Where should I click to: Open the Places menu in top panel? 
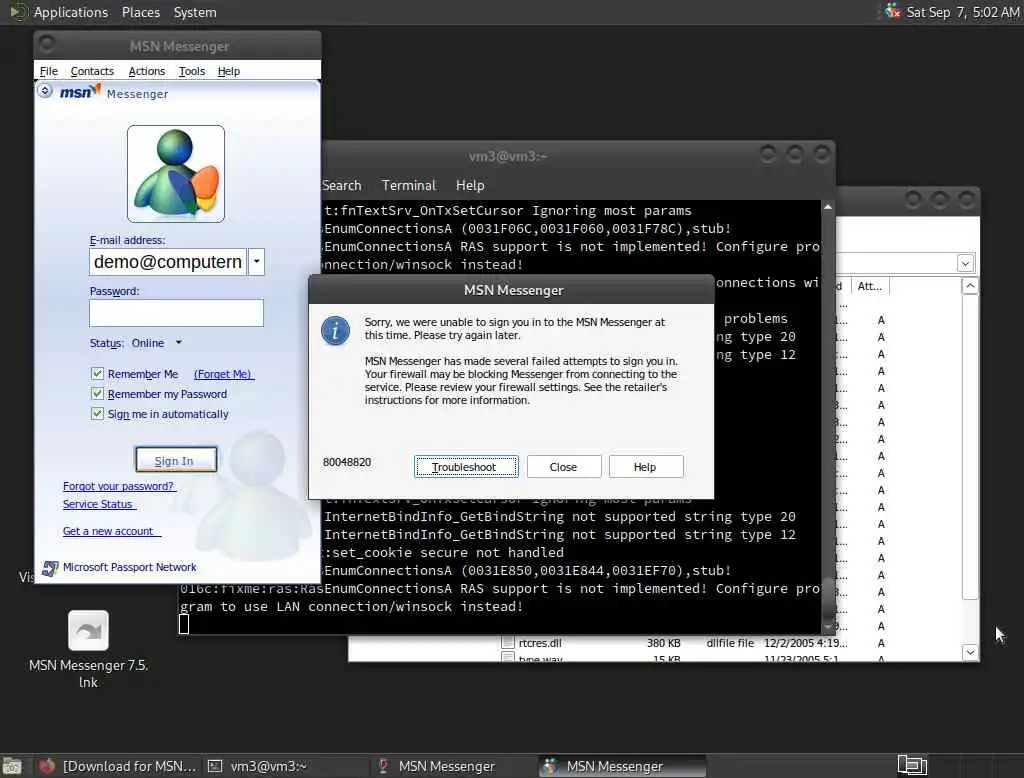click(140, 12)
